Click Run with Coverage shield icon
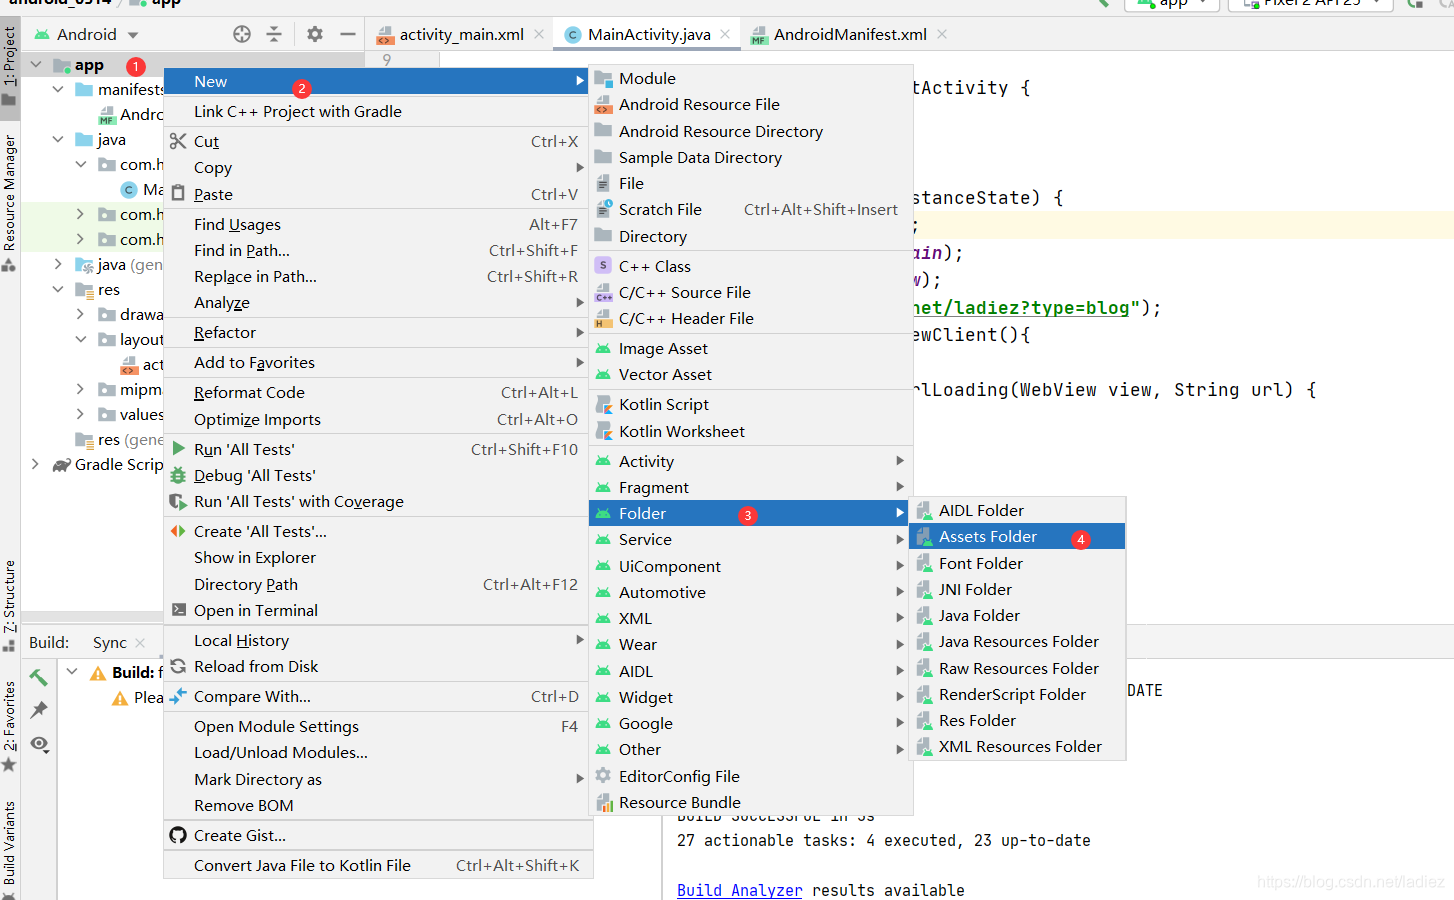 178,501
